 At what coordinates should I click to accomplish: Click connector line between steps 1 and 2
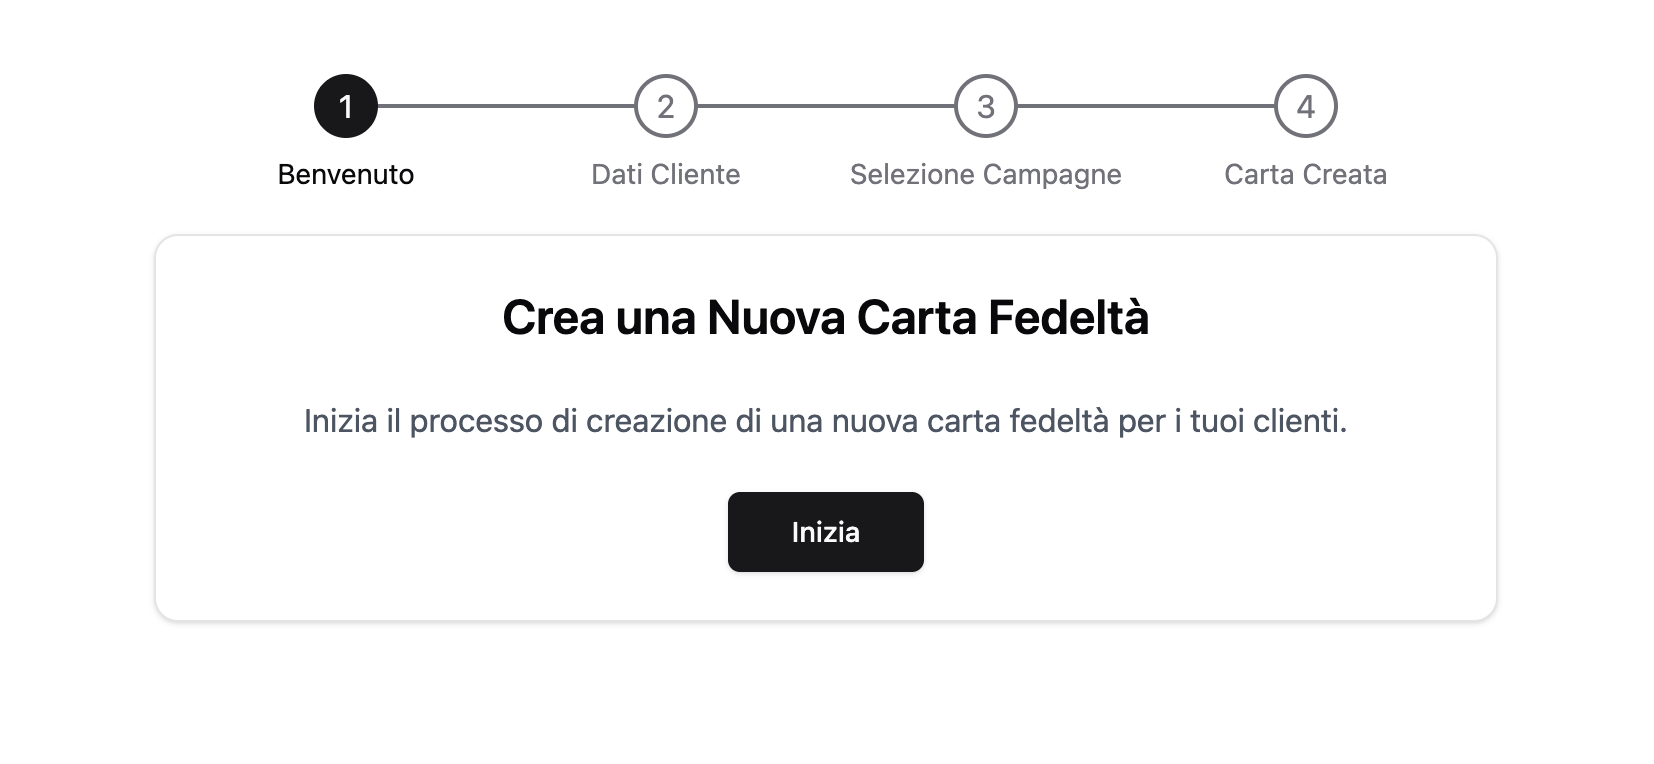(x=506, y=106)
